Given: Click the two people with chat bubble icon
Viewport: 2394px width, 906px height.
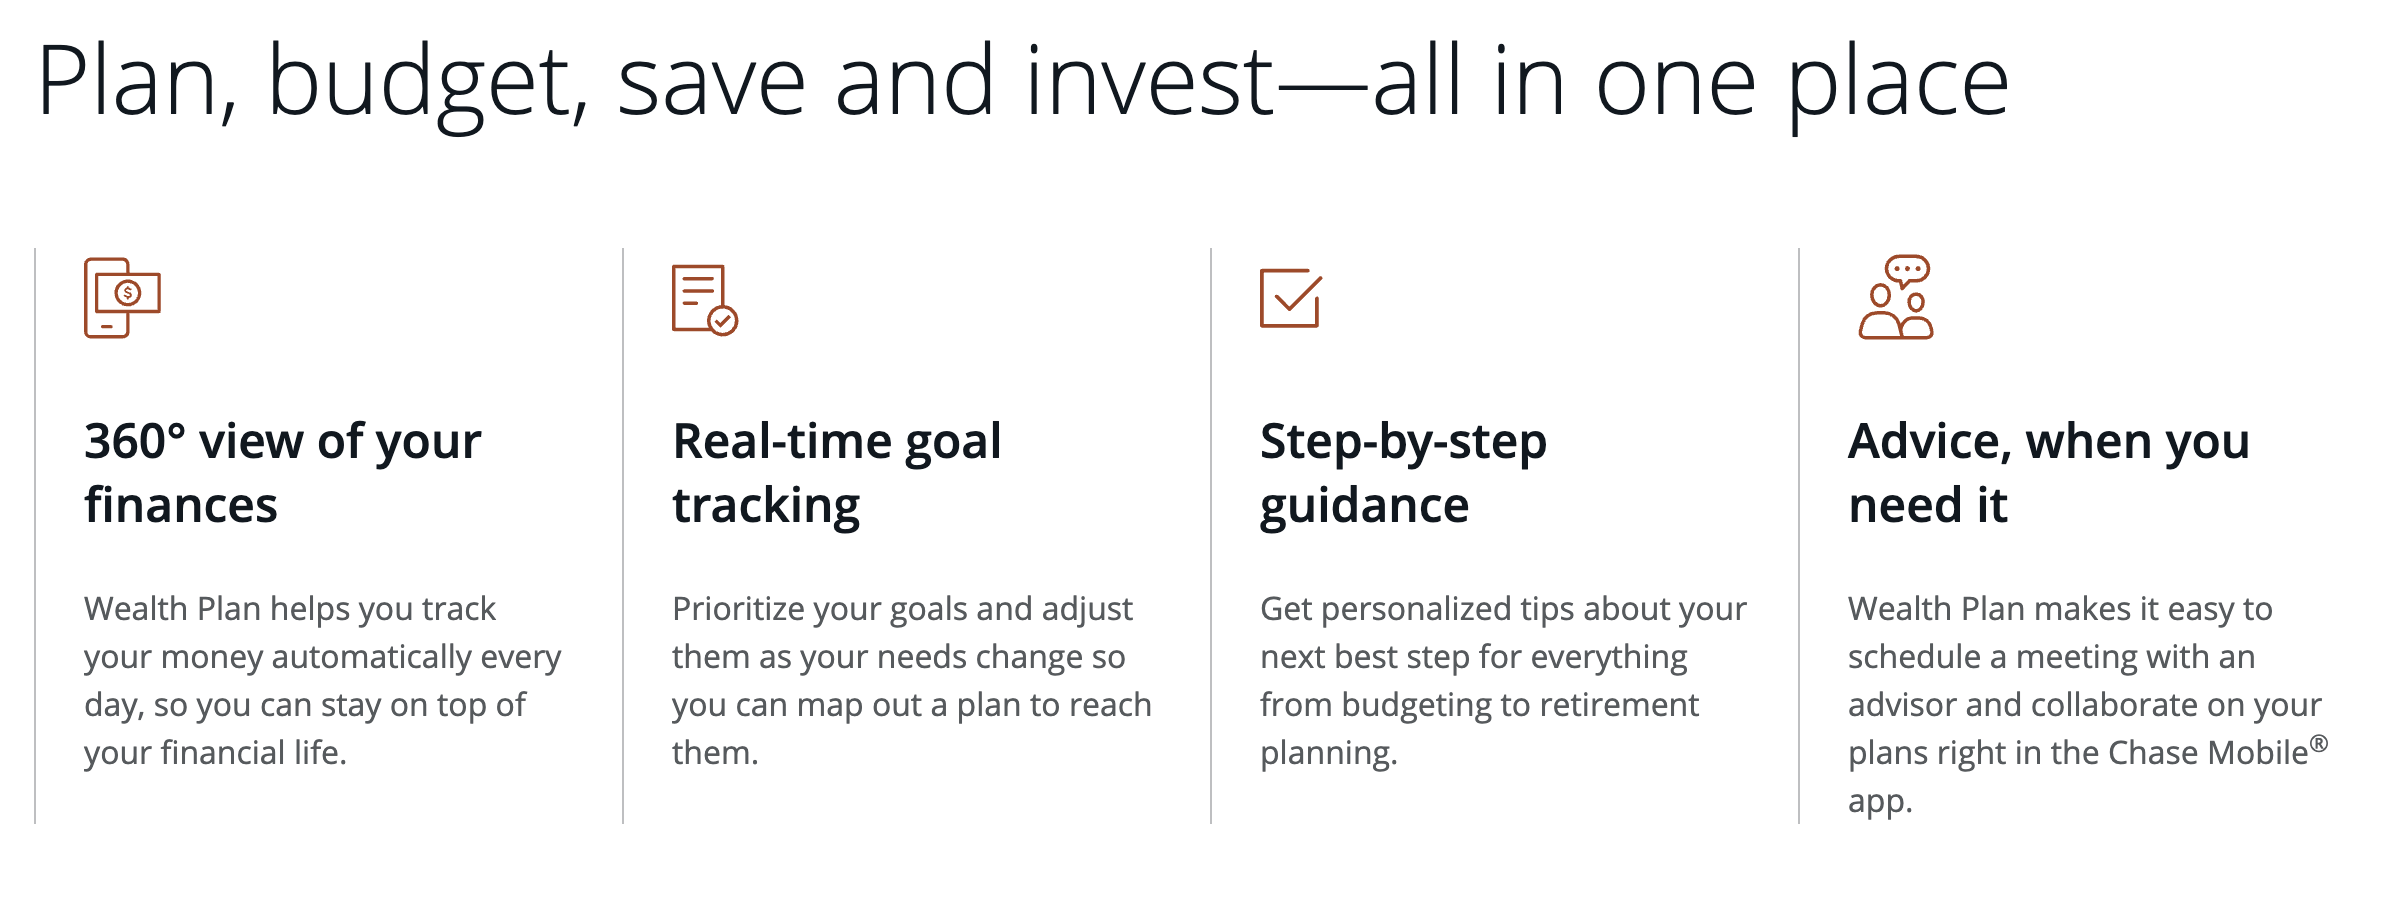Looking at the screenshot, I should (1895, 298).
